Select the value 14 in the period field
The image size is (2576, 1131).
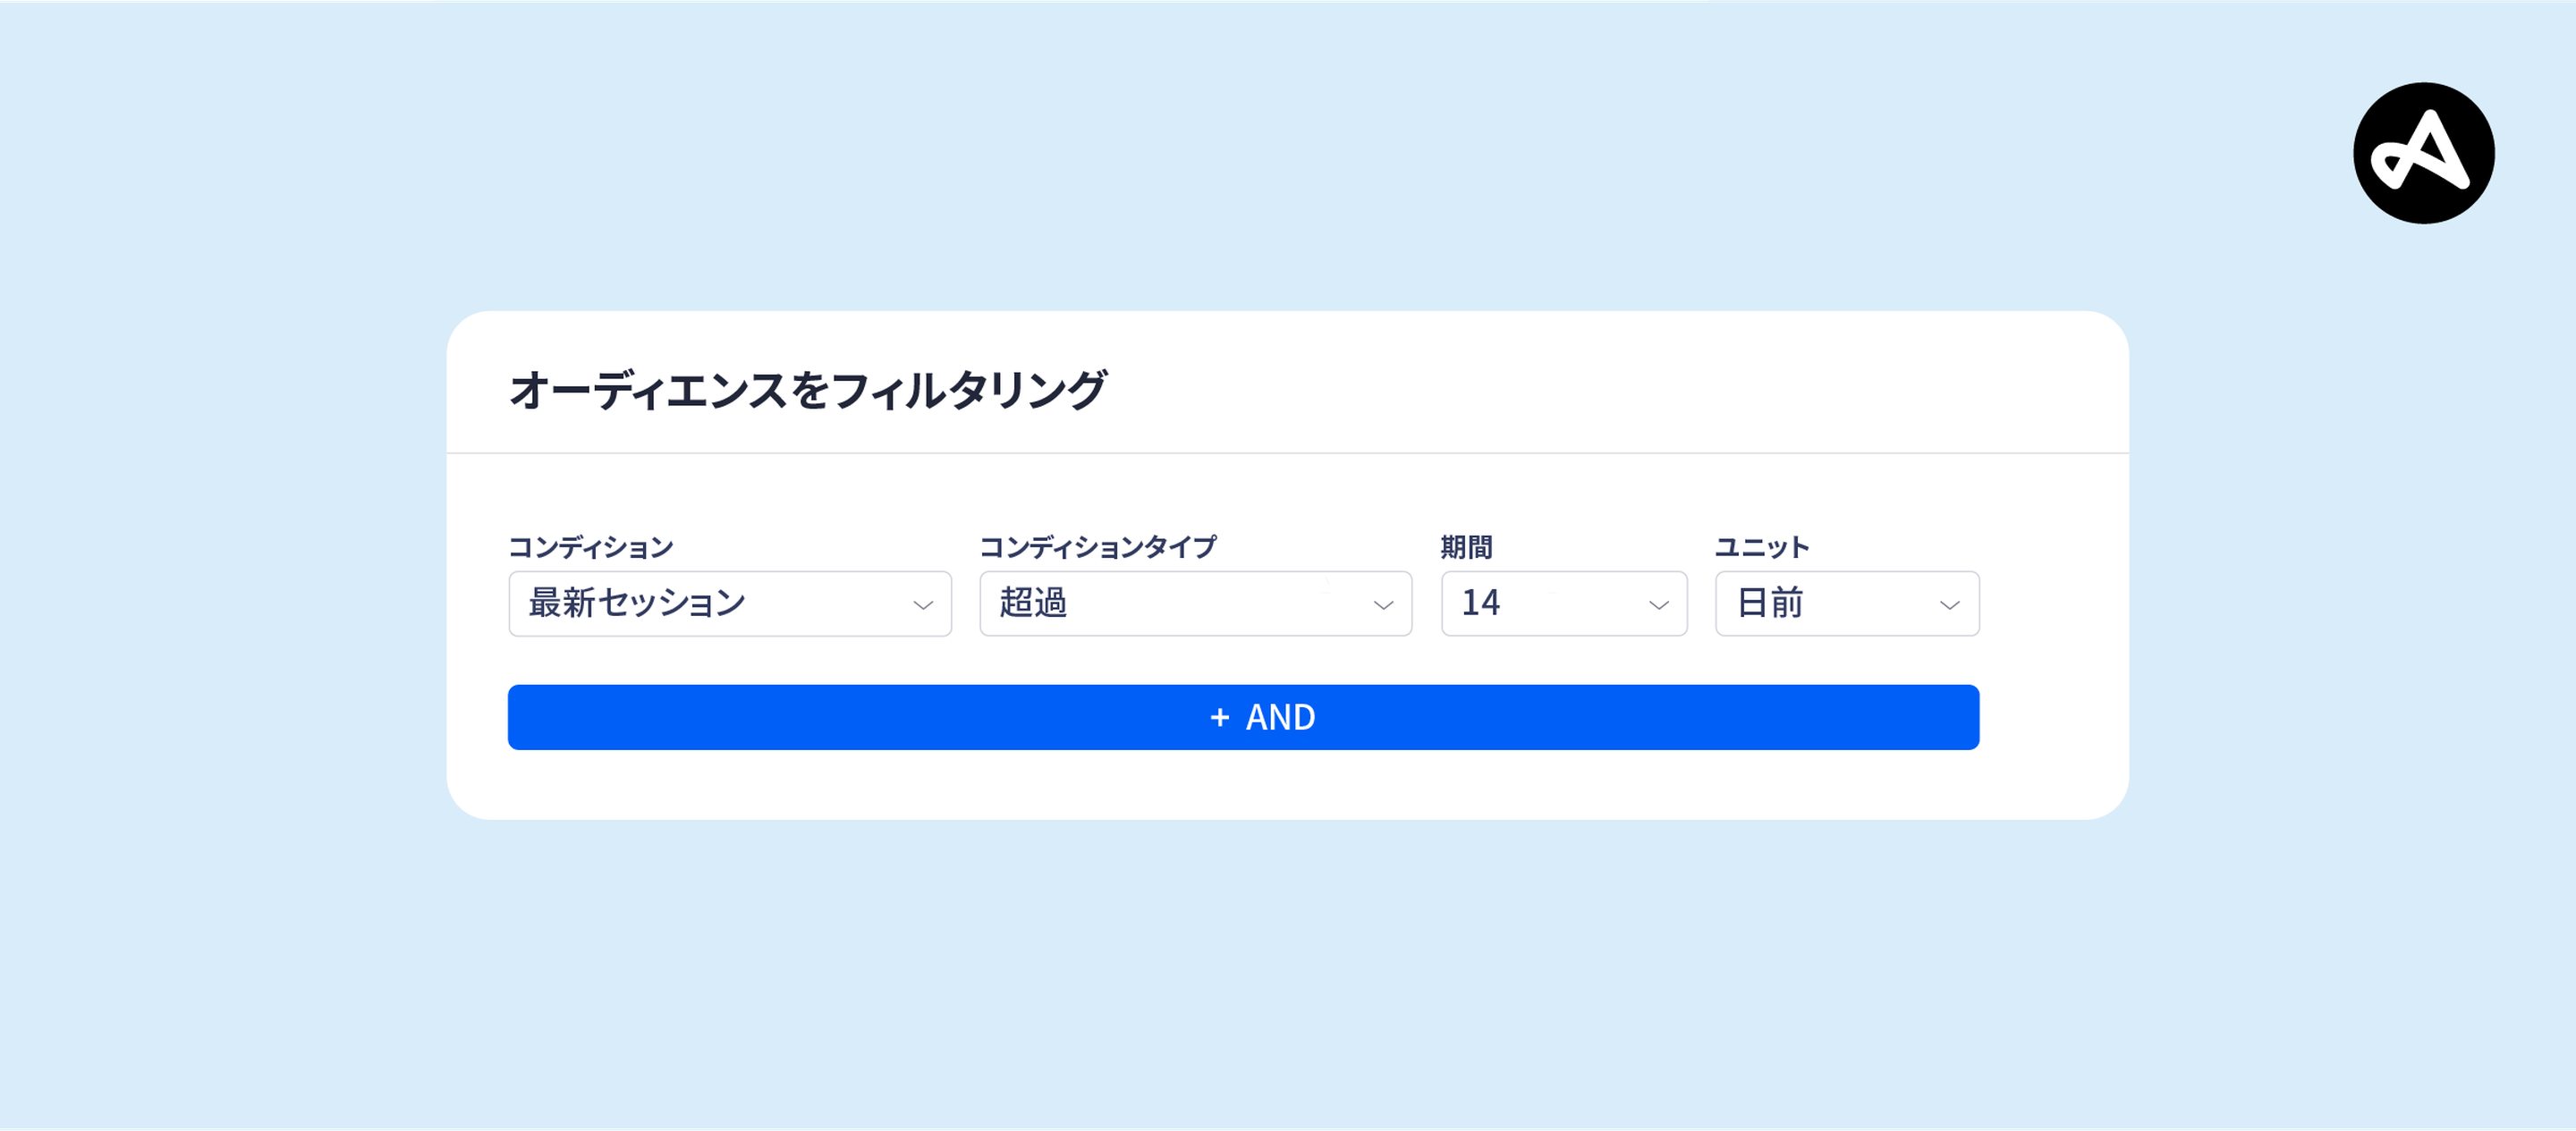click(1481, 603)
